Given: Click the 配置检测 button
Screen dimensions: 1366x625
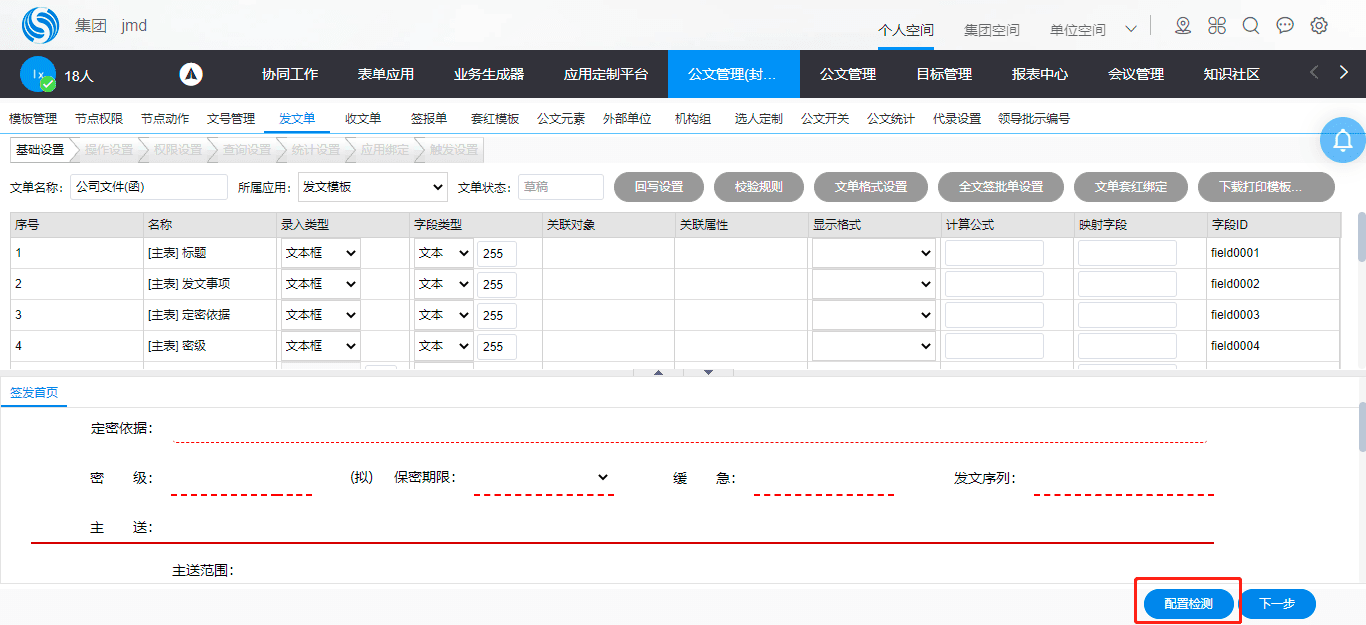Looking at the screenshot, I should tap(1189, 604).
